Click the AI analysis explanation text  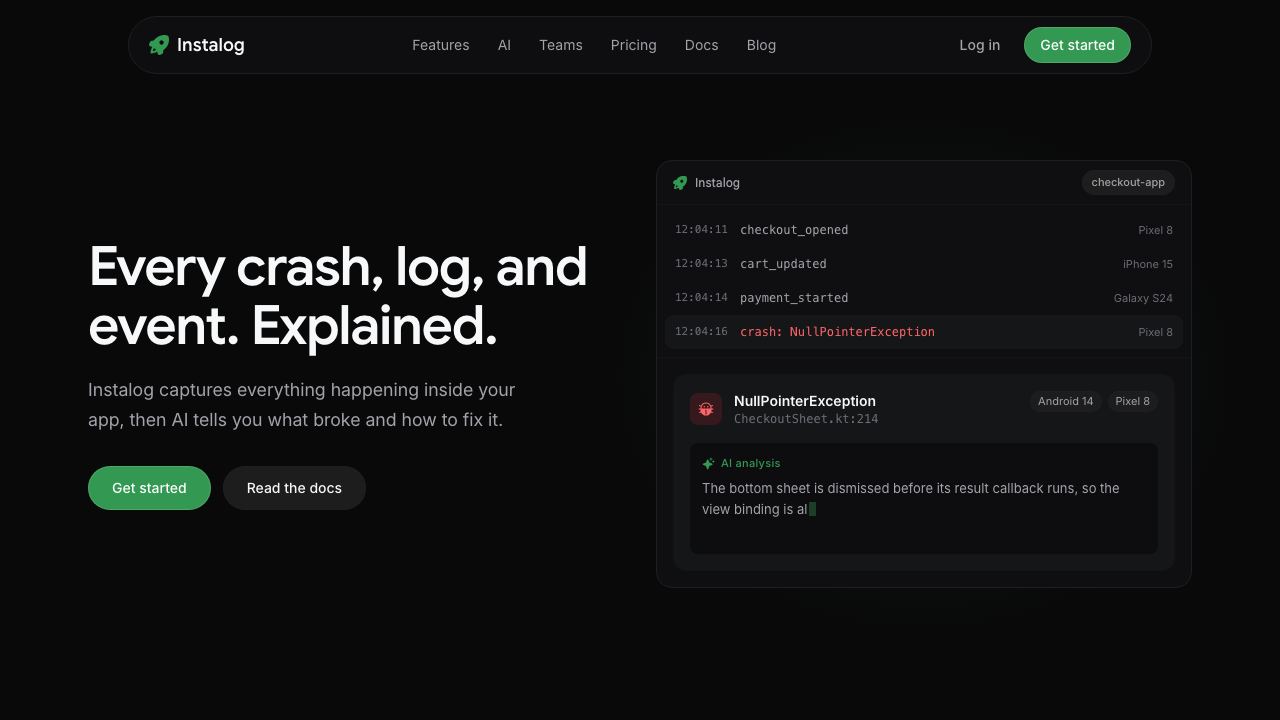[x=911, y=499]
